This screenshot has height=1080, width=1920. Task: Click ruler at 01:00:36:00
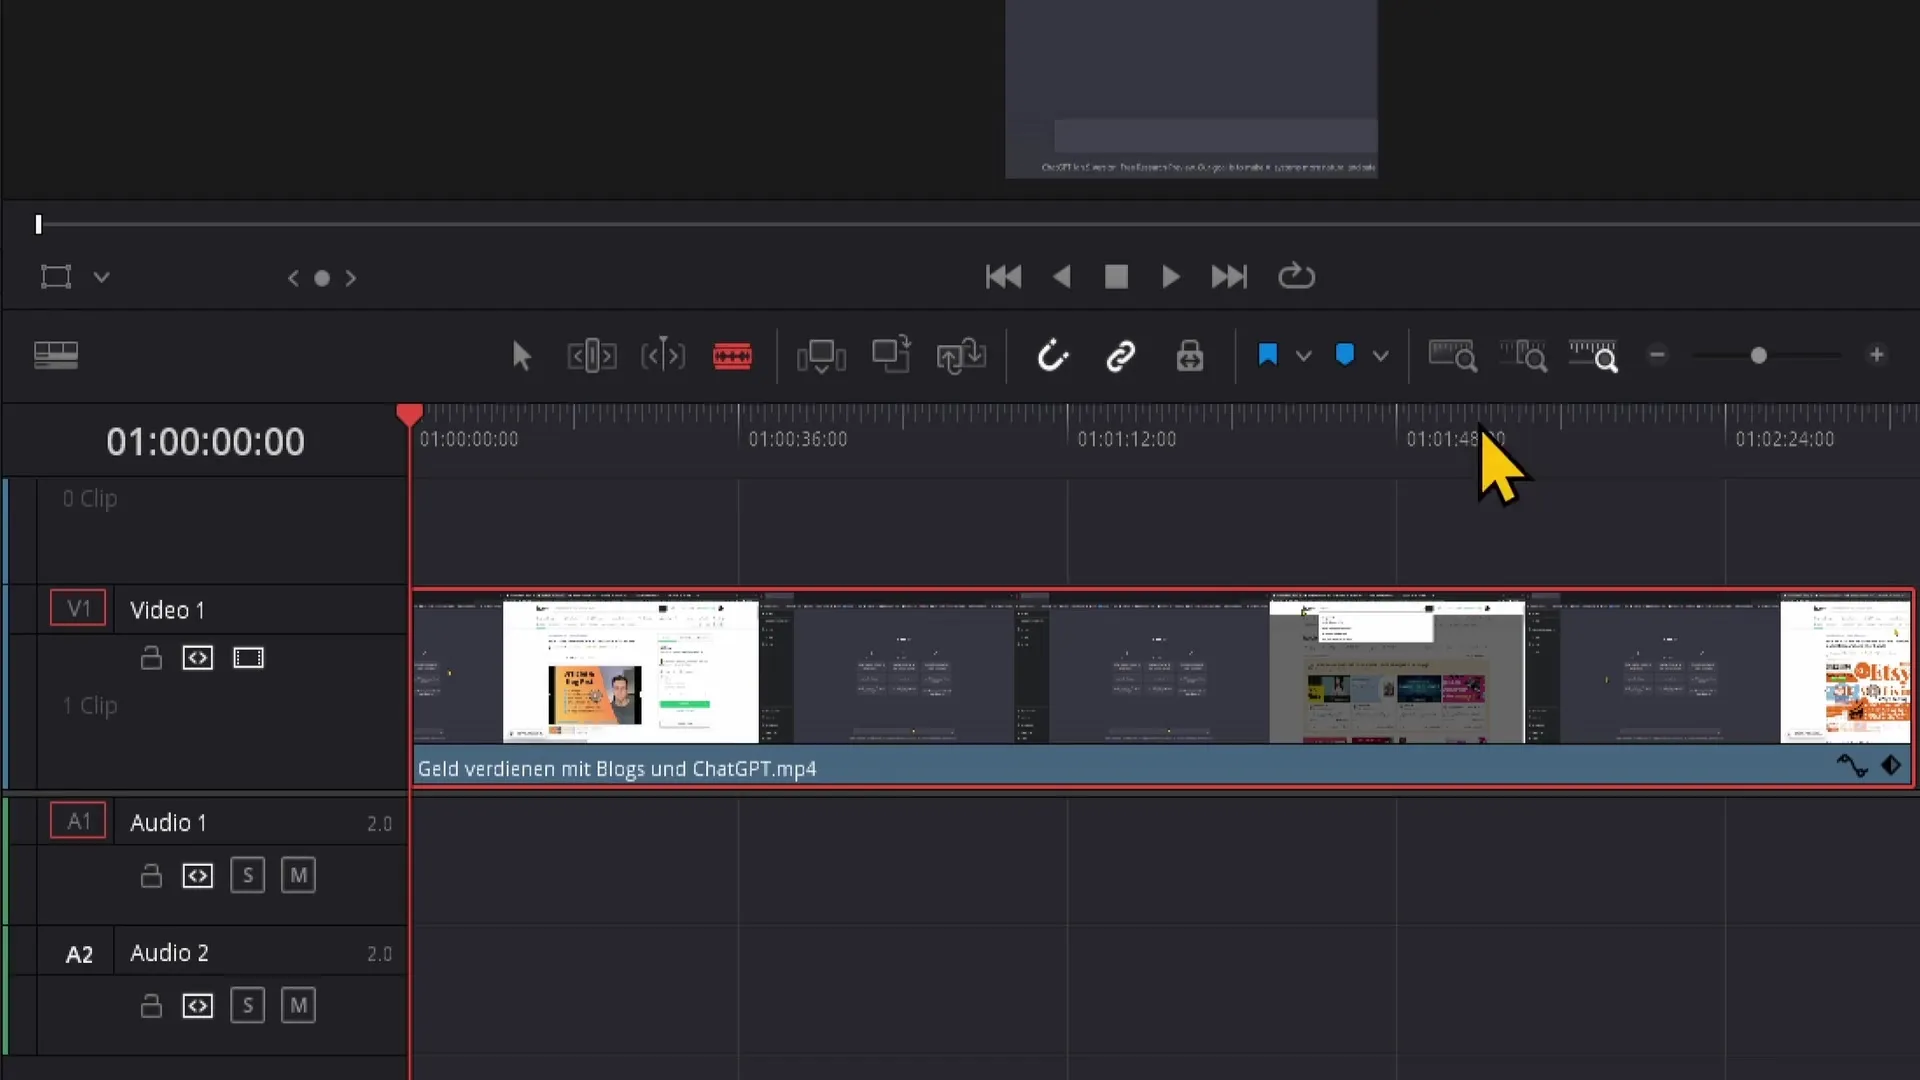[798, 439]
